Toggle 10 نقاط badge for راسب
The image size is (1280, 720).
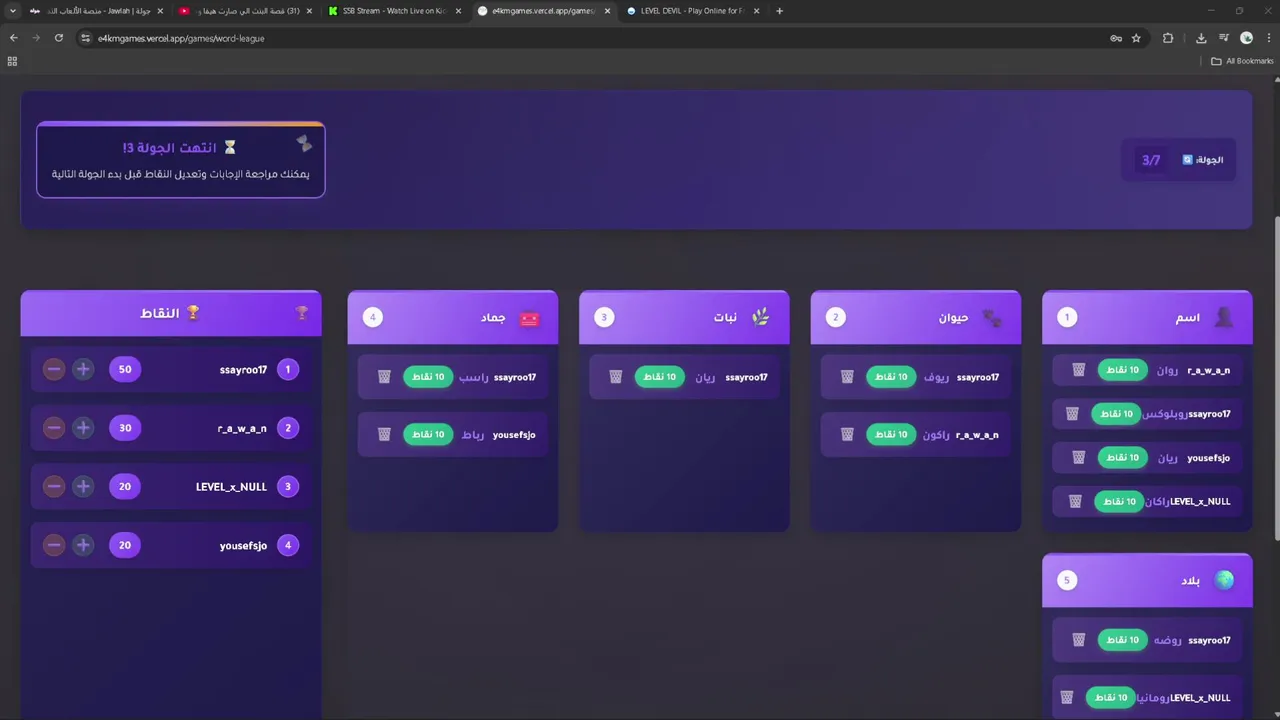(x=428, y=377)
